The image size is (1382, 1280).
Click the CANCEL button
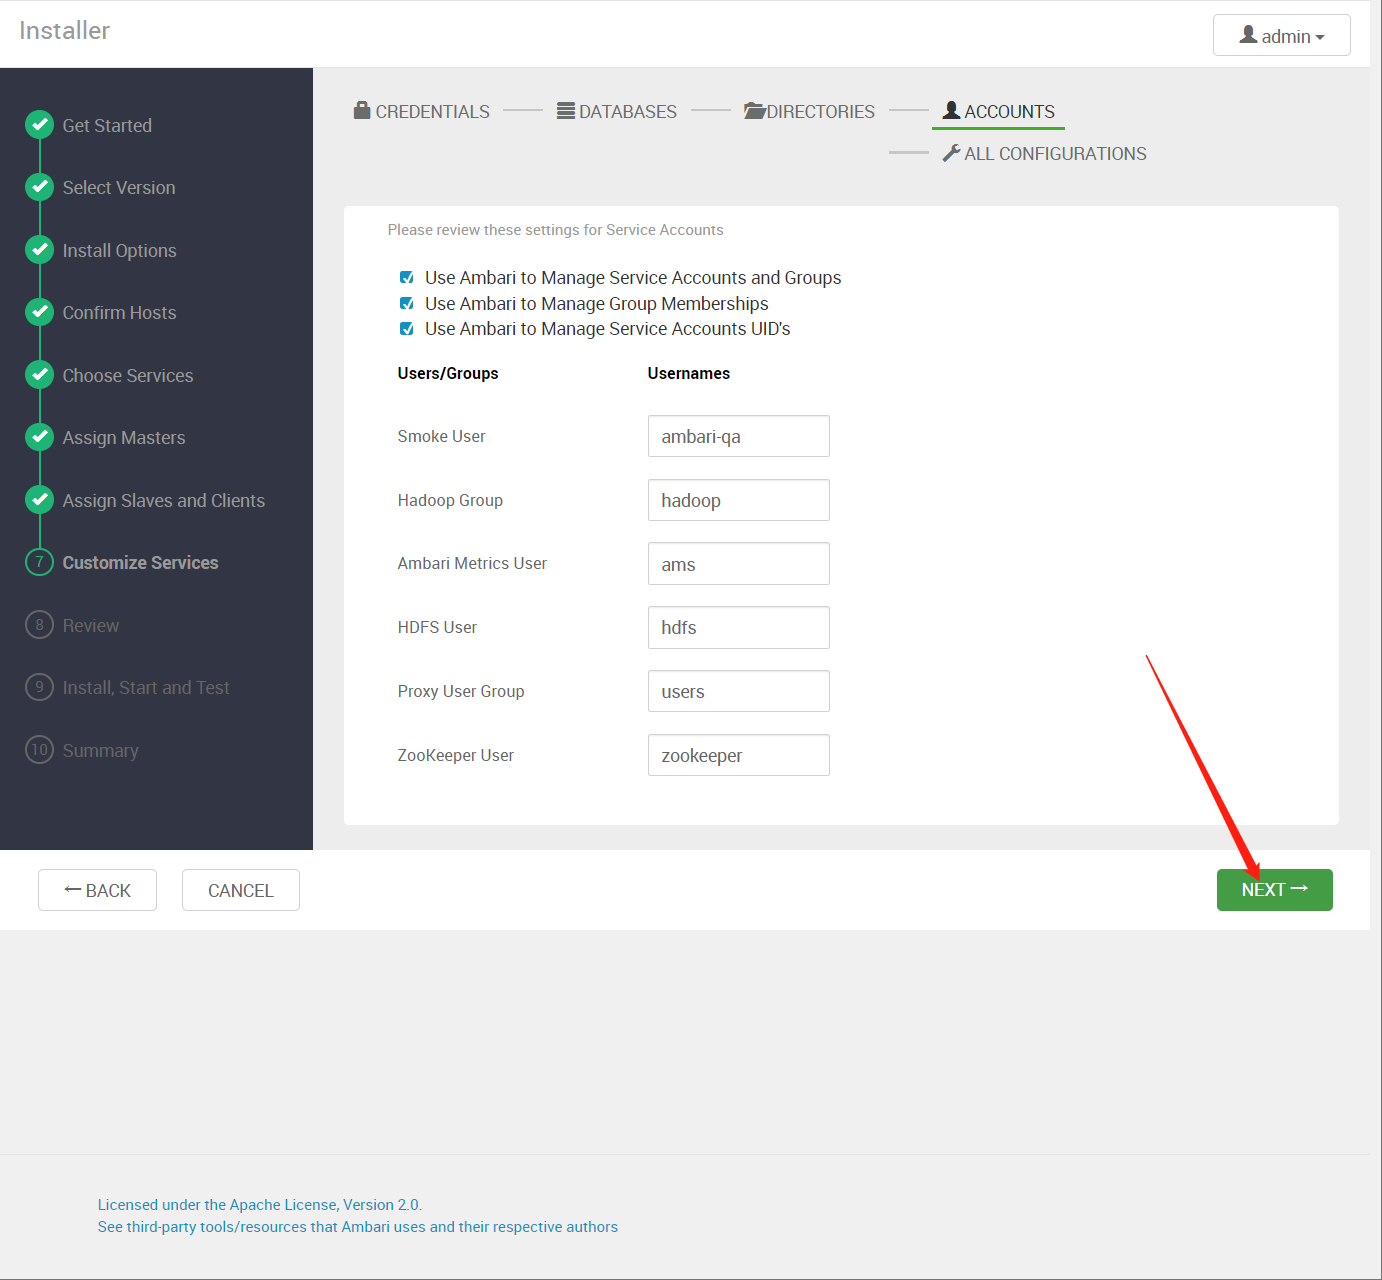241,890
